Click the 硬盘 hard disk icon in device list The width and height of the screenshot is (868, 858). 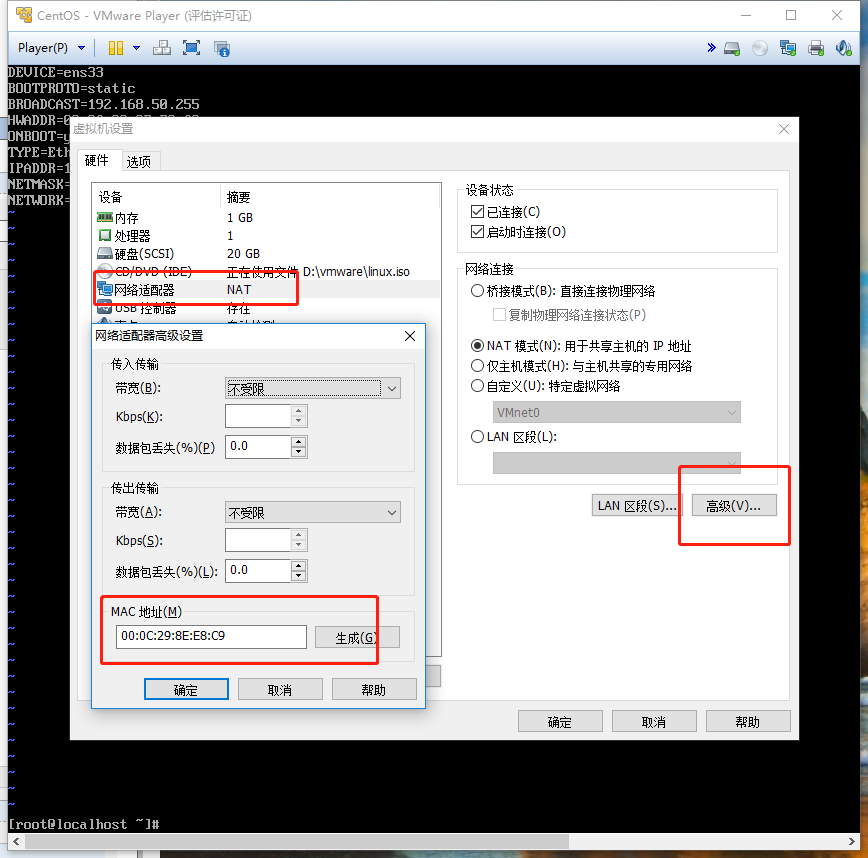coord(105,254)
